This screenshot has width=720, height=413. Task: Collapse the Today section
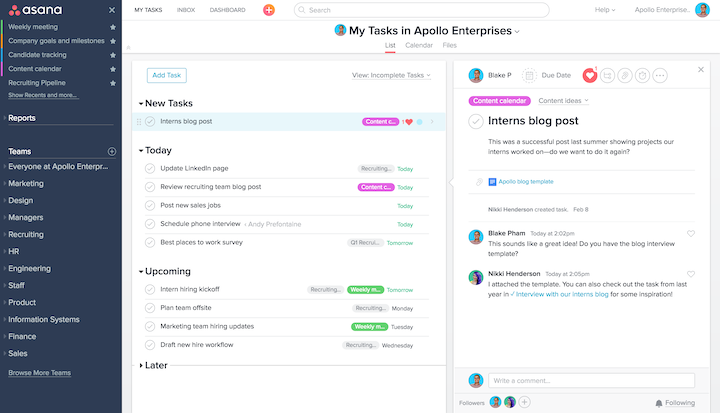pyautogui.click(x=141, y=151)
